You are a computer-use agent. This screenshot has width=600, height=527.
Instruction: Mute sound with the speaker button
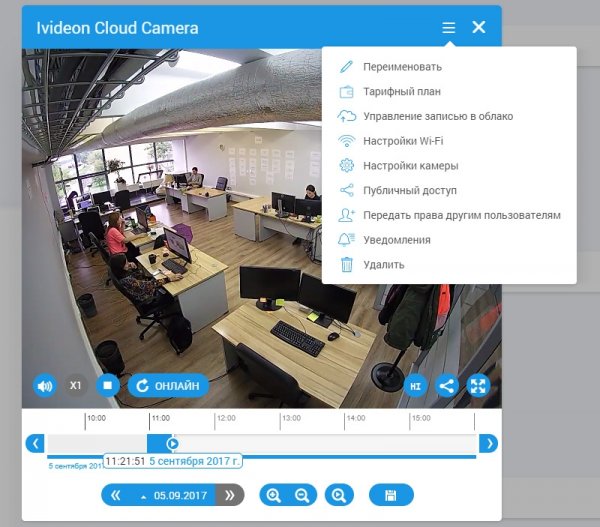coord(45,385)
